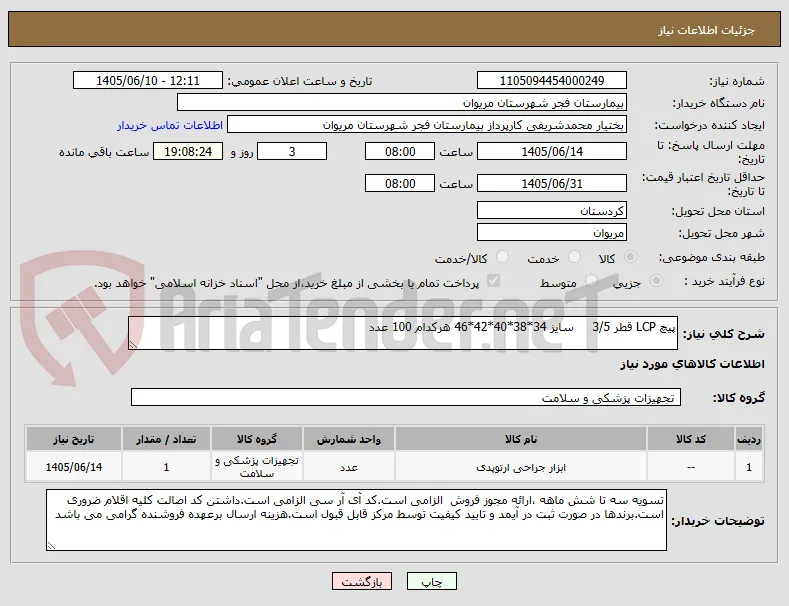Image resolution: width=789 pixels, height=606 pixels.
Task: Click the request creator field بختیار محمدشریفی
Action: coord(427,125)
